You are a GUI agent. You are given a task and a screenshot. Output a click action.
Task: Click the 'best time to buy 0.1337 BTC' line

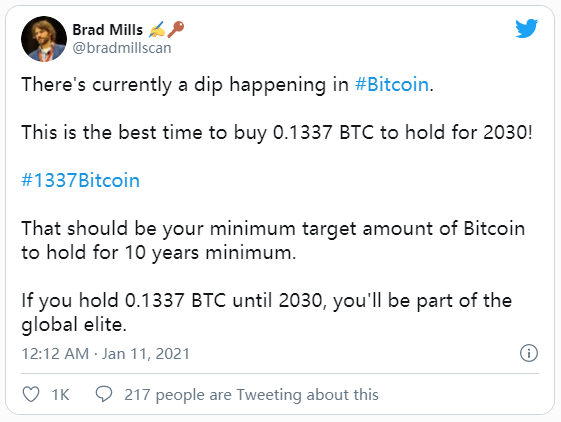click(x=277, y=132)
